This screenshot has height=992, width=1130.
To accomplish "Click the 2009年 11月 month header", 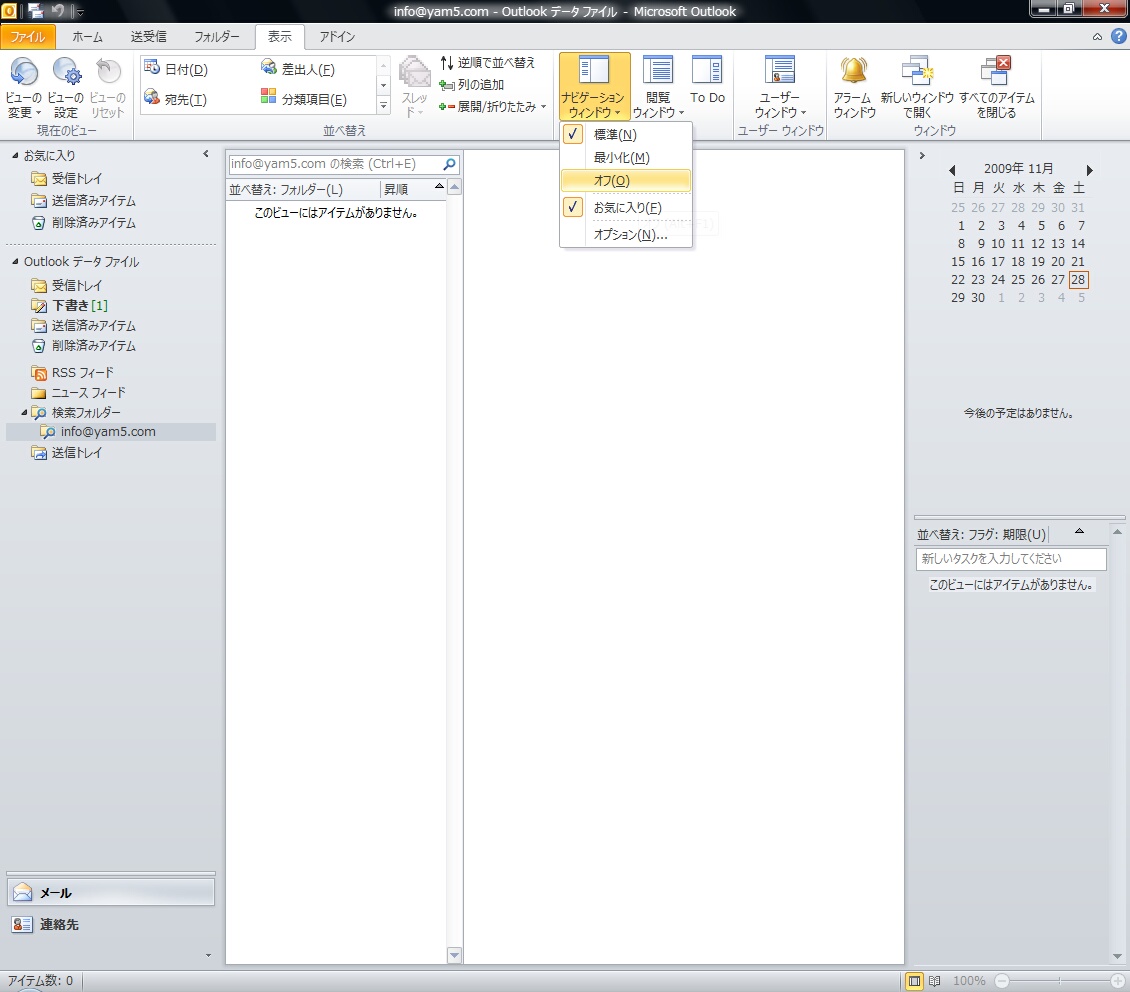I will [x=1018, y=169].
